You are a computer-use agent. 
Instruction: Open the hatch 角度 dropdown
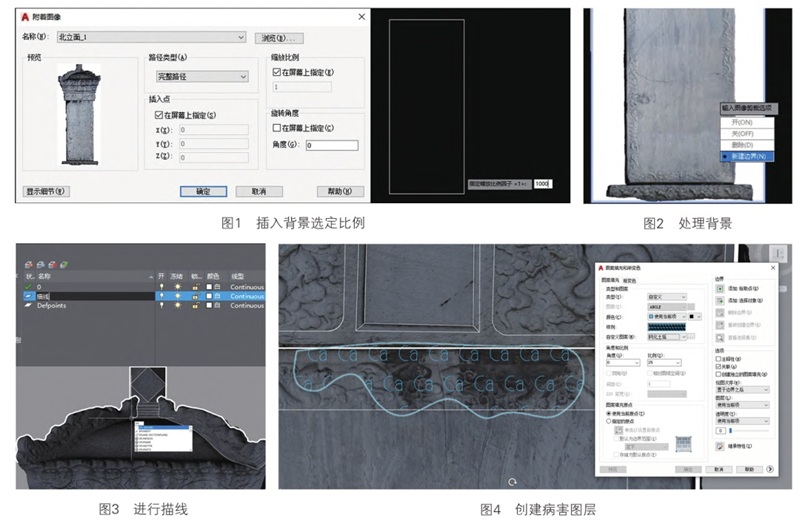(x=623, y=363)
